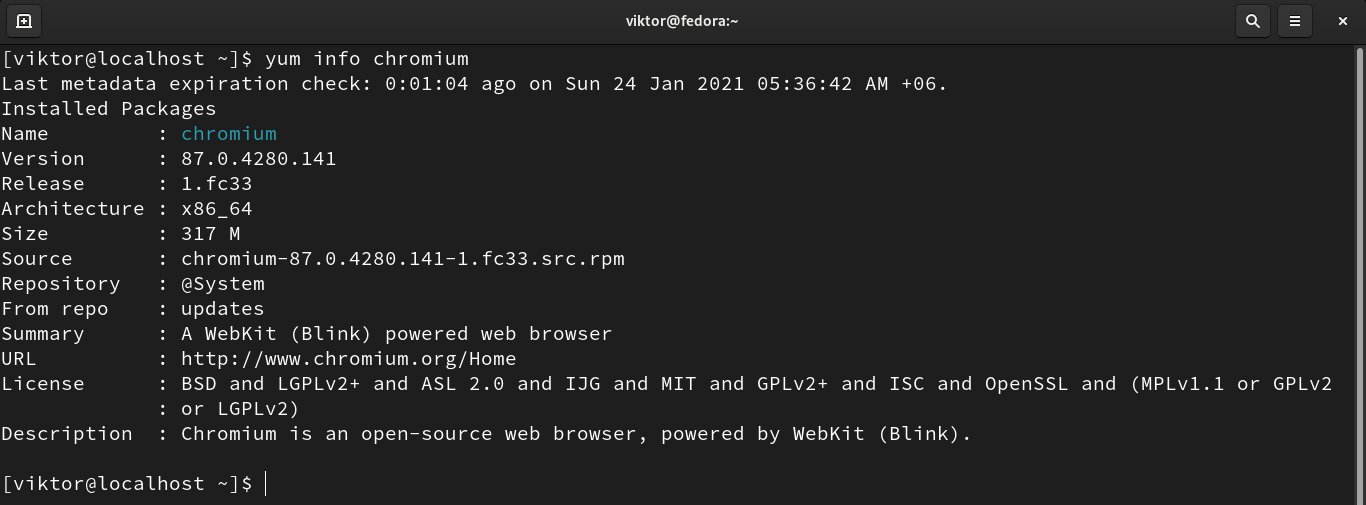Viewport: 1366px width, 505px height.
Task: Click the 317 M size value
Action: coord(210,234)
